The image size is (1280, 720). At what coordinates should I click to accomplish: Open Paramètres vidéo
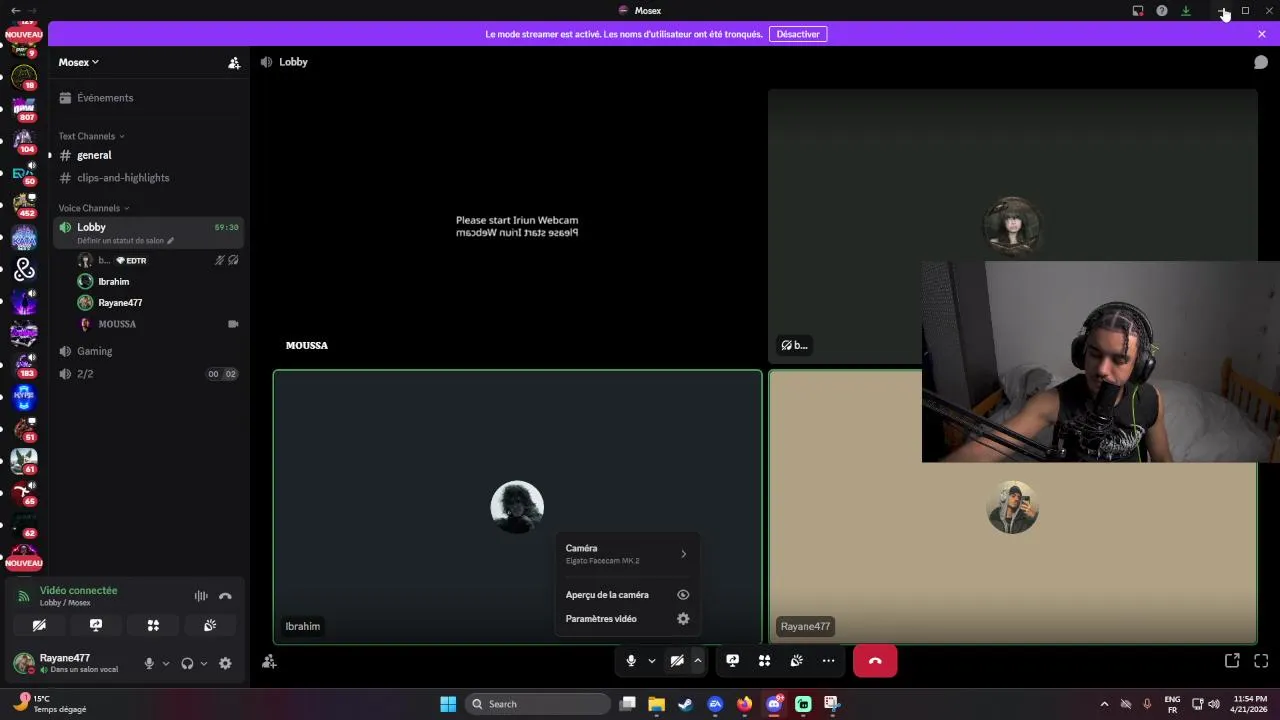[x=627, y=619]
